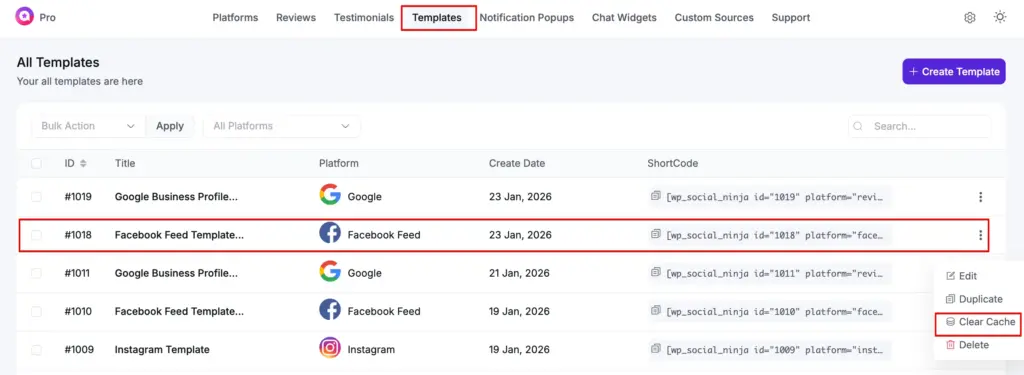Open Google Business Profile template #1019 title

pos(176,197)
